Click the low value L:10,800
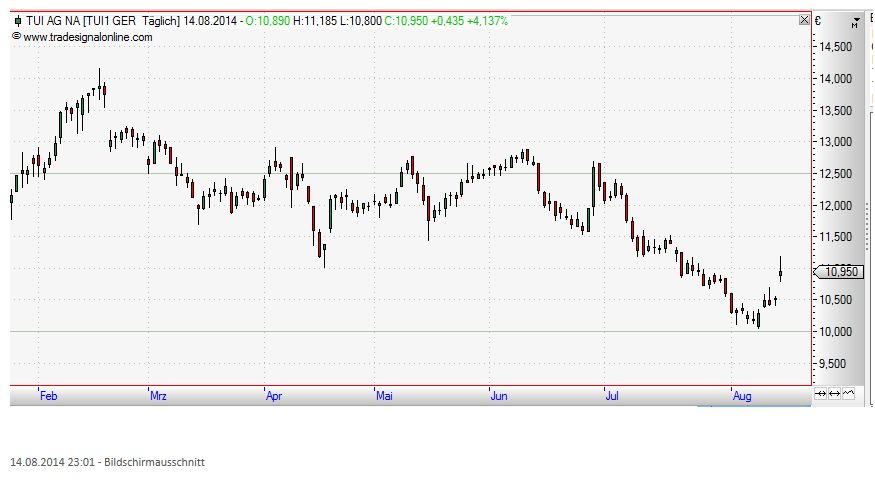This screenshot has width=875, height=496. pyautogui.click(x=360, y=21)
